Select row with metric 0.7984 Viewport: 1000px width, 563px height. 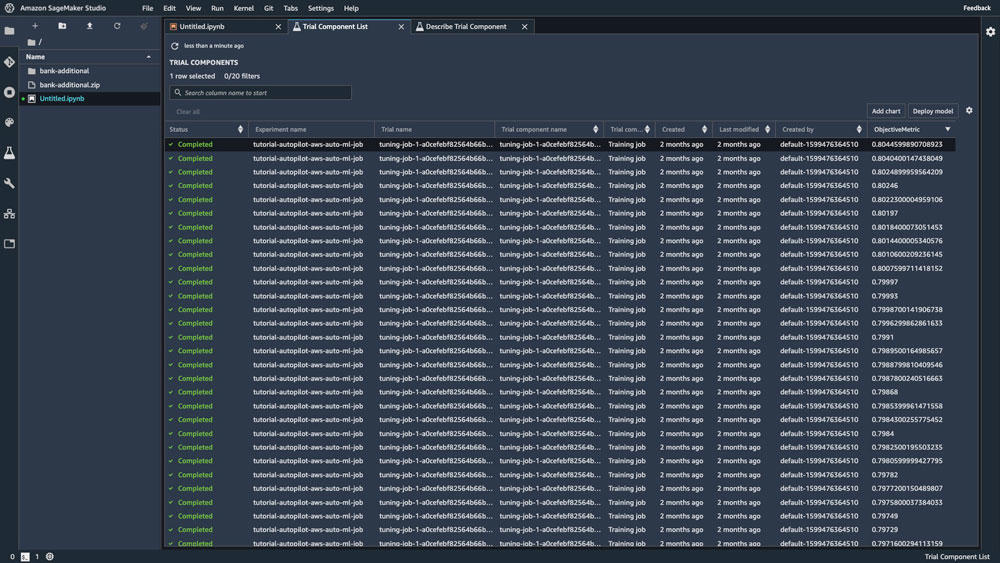click(560, 434)
